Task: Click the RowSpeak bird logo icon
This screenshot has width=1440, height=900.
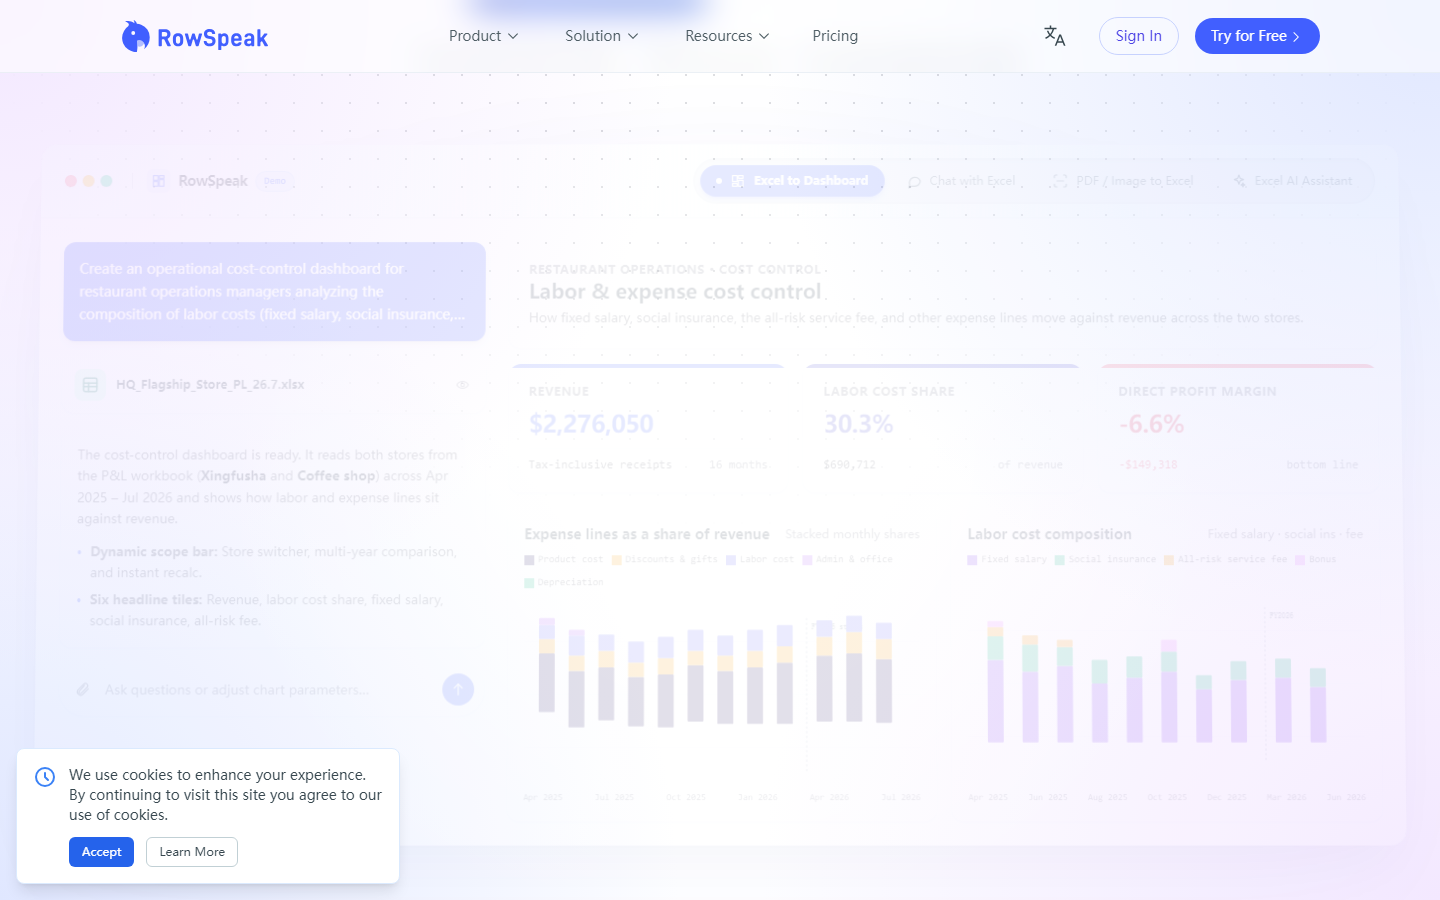Action: coord(135,37)
